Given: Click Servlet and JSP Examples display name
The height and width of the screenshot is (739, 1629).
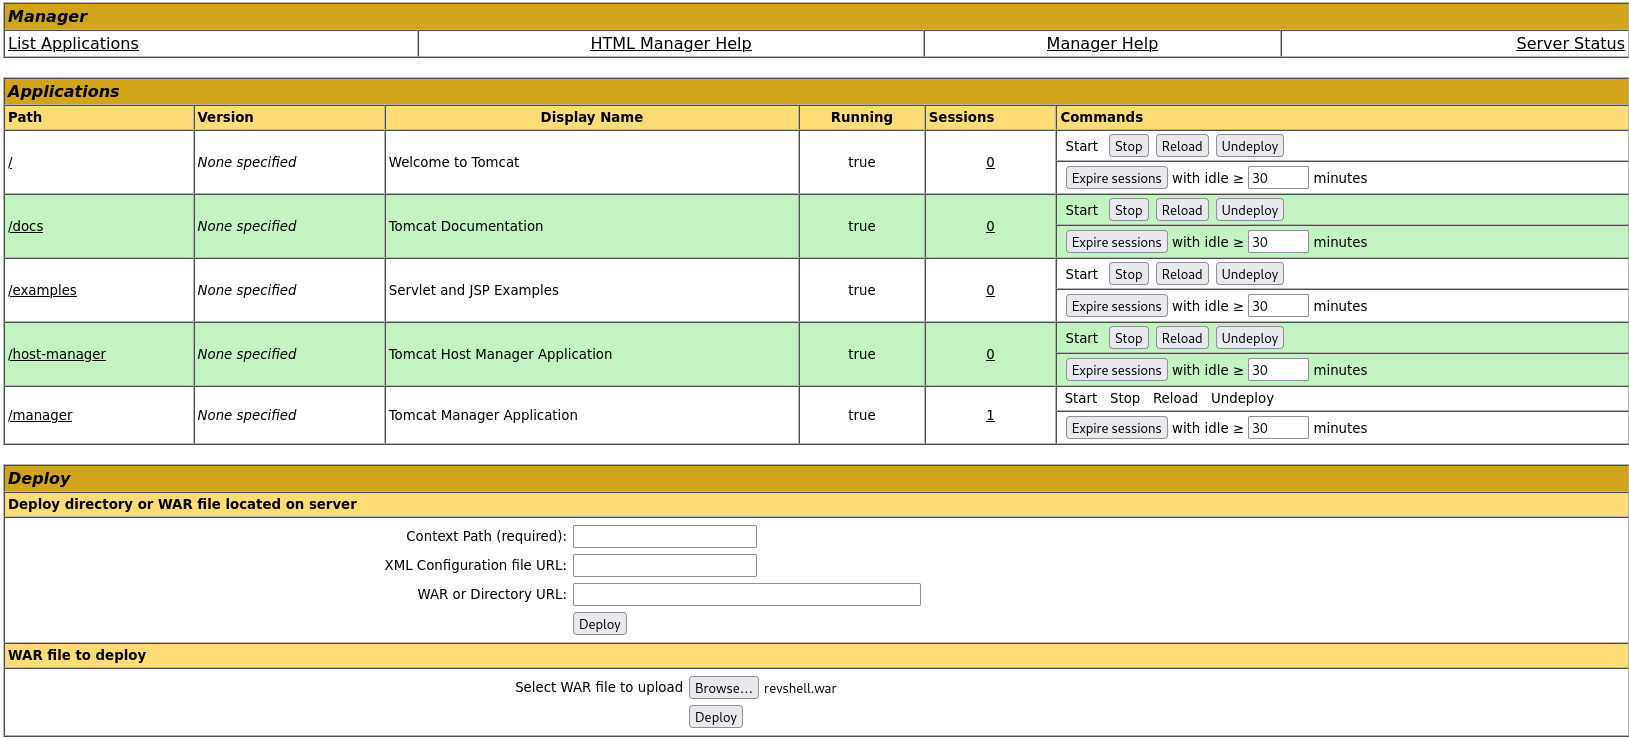Looking at the screenshot, I should [x=474, y=290].
